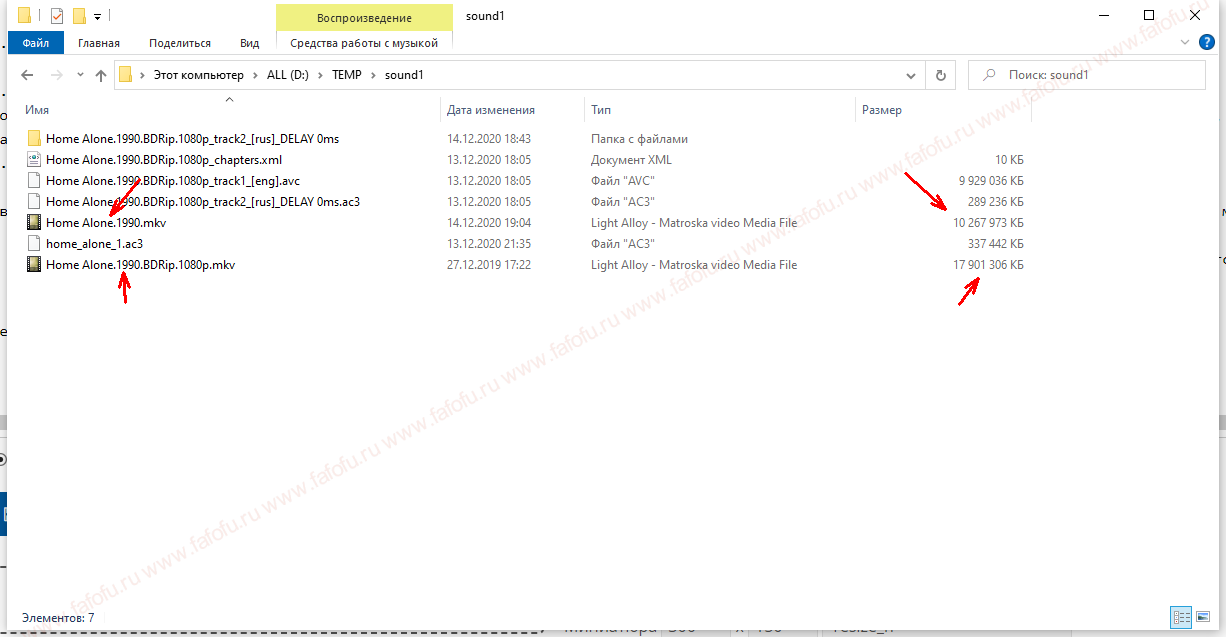Switch to details view icon in status bar
Image resolution: width=1226 pixels, height=637 pixels.
(x=1180, y=617)
